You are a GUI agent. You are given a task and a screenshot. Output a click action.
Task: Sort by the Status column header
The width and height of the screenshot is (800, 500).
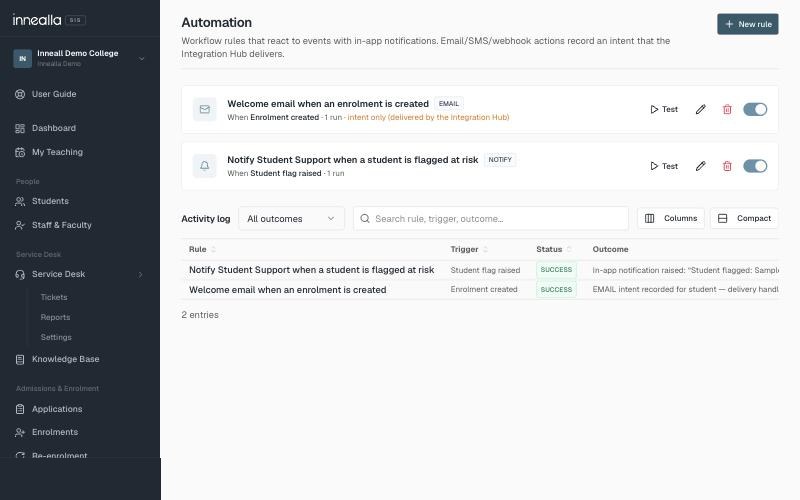pos(554,249)
